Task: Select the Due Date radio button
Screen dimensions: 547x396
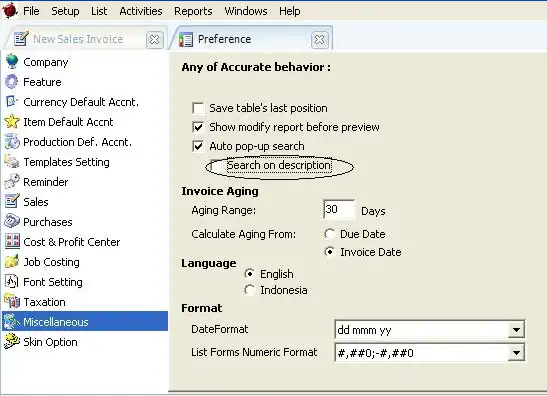Action: click(x=329, y=234)
